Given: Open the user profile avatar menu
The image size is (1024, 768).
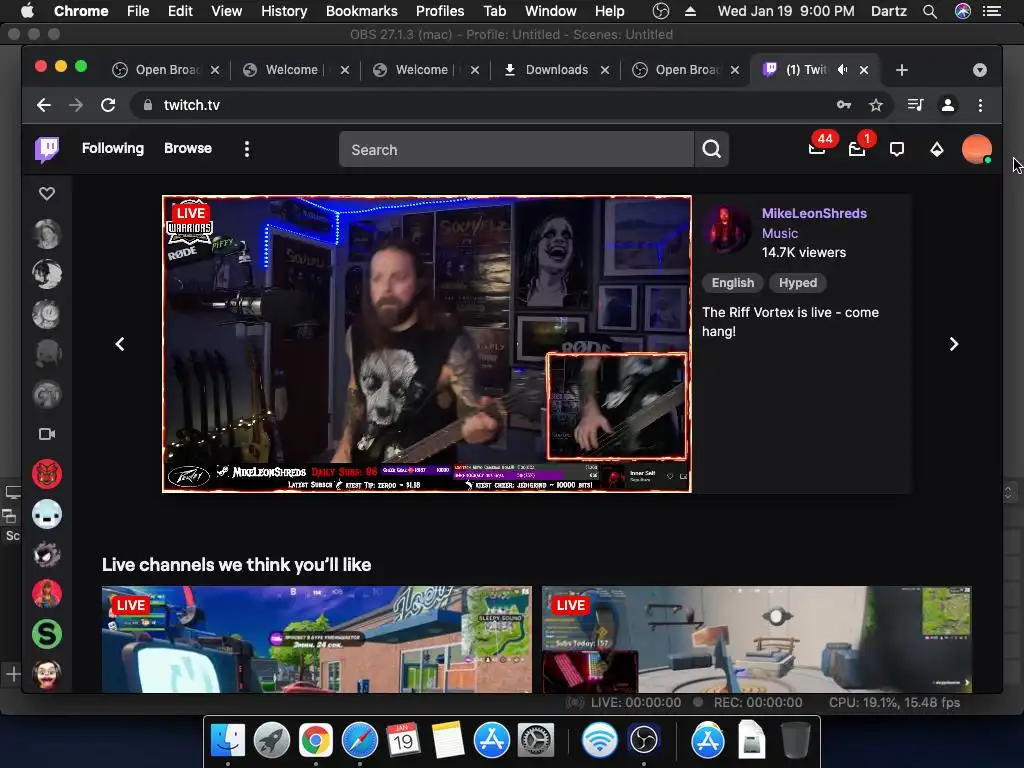Looking at the screenshot, I should pos(976,150).
